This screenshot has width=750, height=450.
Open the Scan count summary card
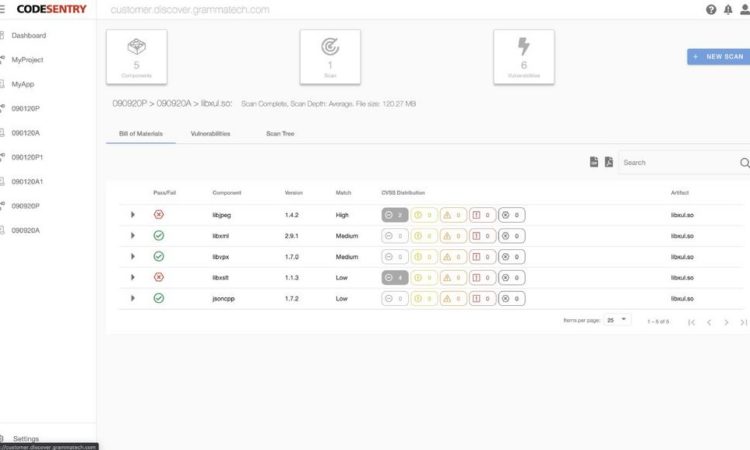point(330,57)
